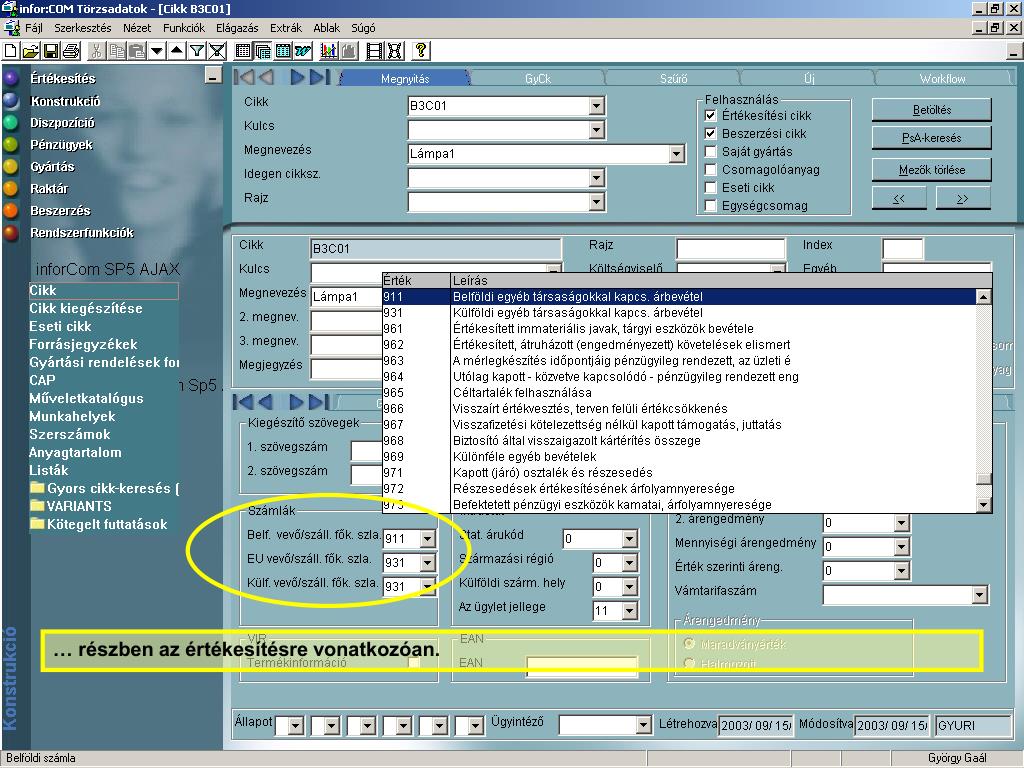
Task: Click the Filter funnel toolbar icon
Action: click(x=197, y=51)
